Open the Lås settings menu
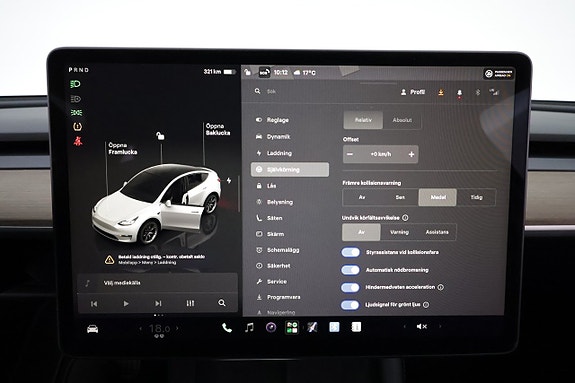The image size is (575, 383). point(266,186)
